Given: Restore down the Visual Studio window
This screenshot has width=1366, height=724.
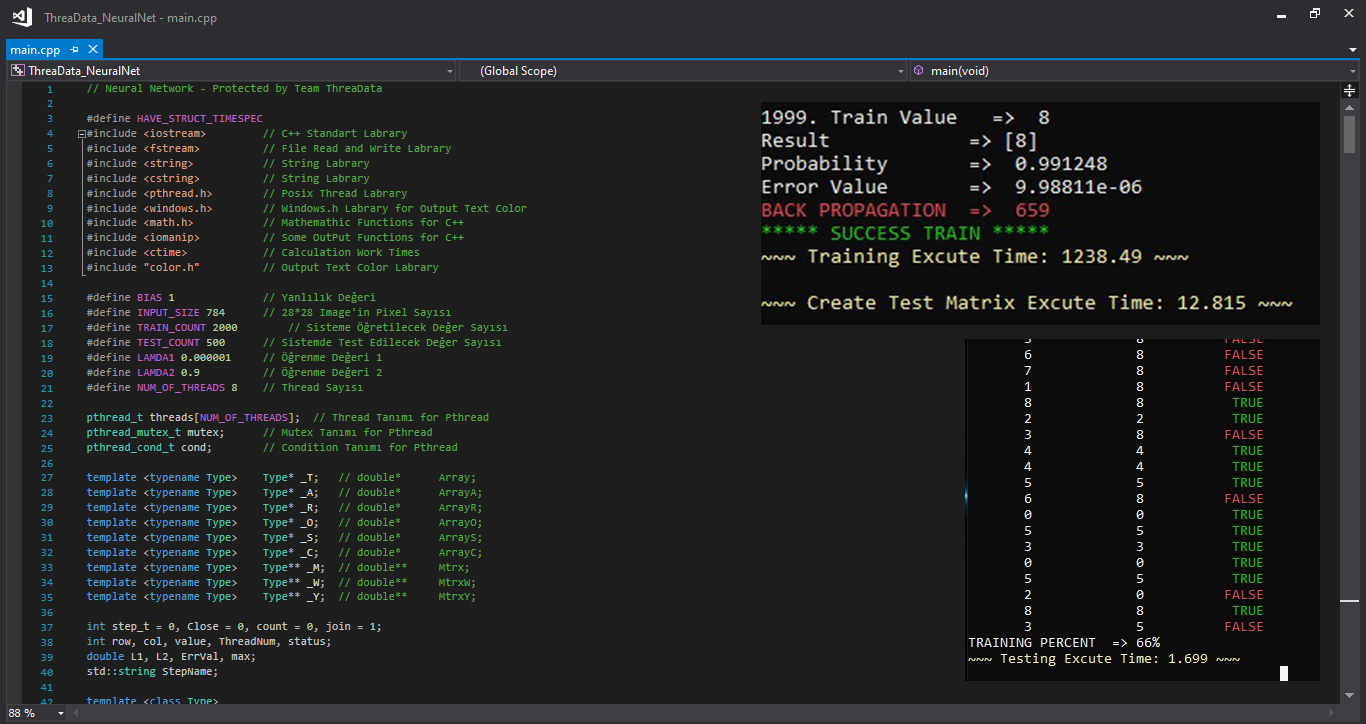Looking at the screenshot, I should pos(1315,15).
